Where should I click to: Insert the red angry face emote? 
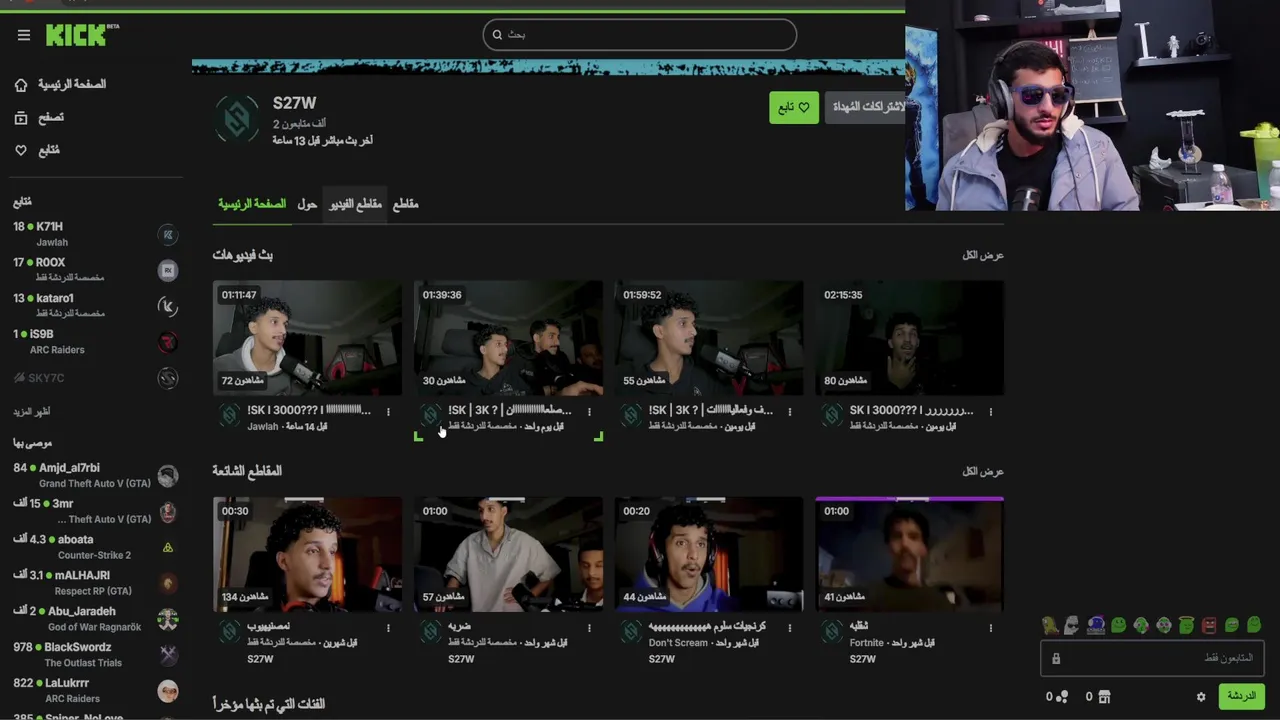(x=1209, y=626)
